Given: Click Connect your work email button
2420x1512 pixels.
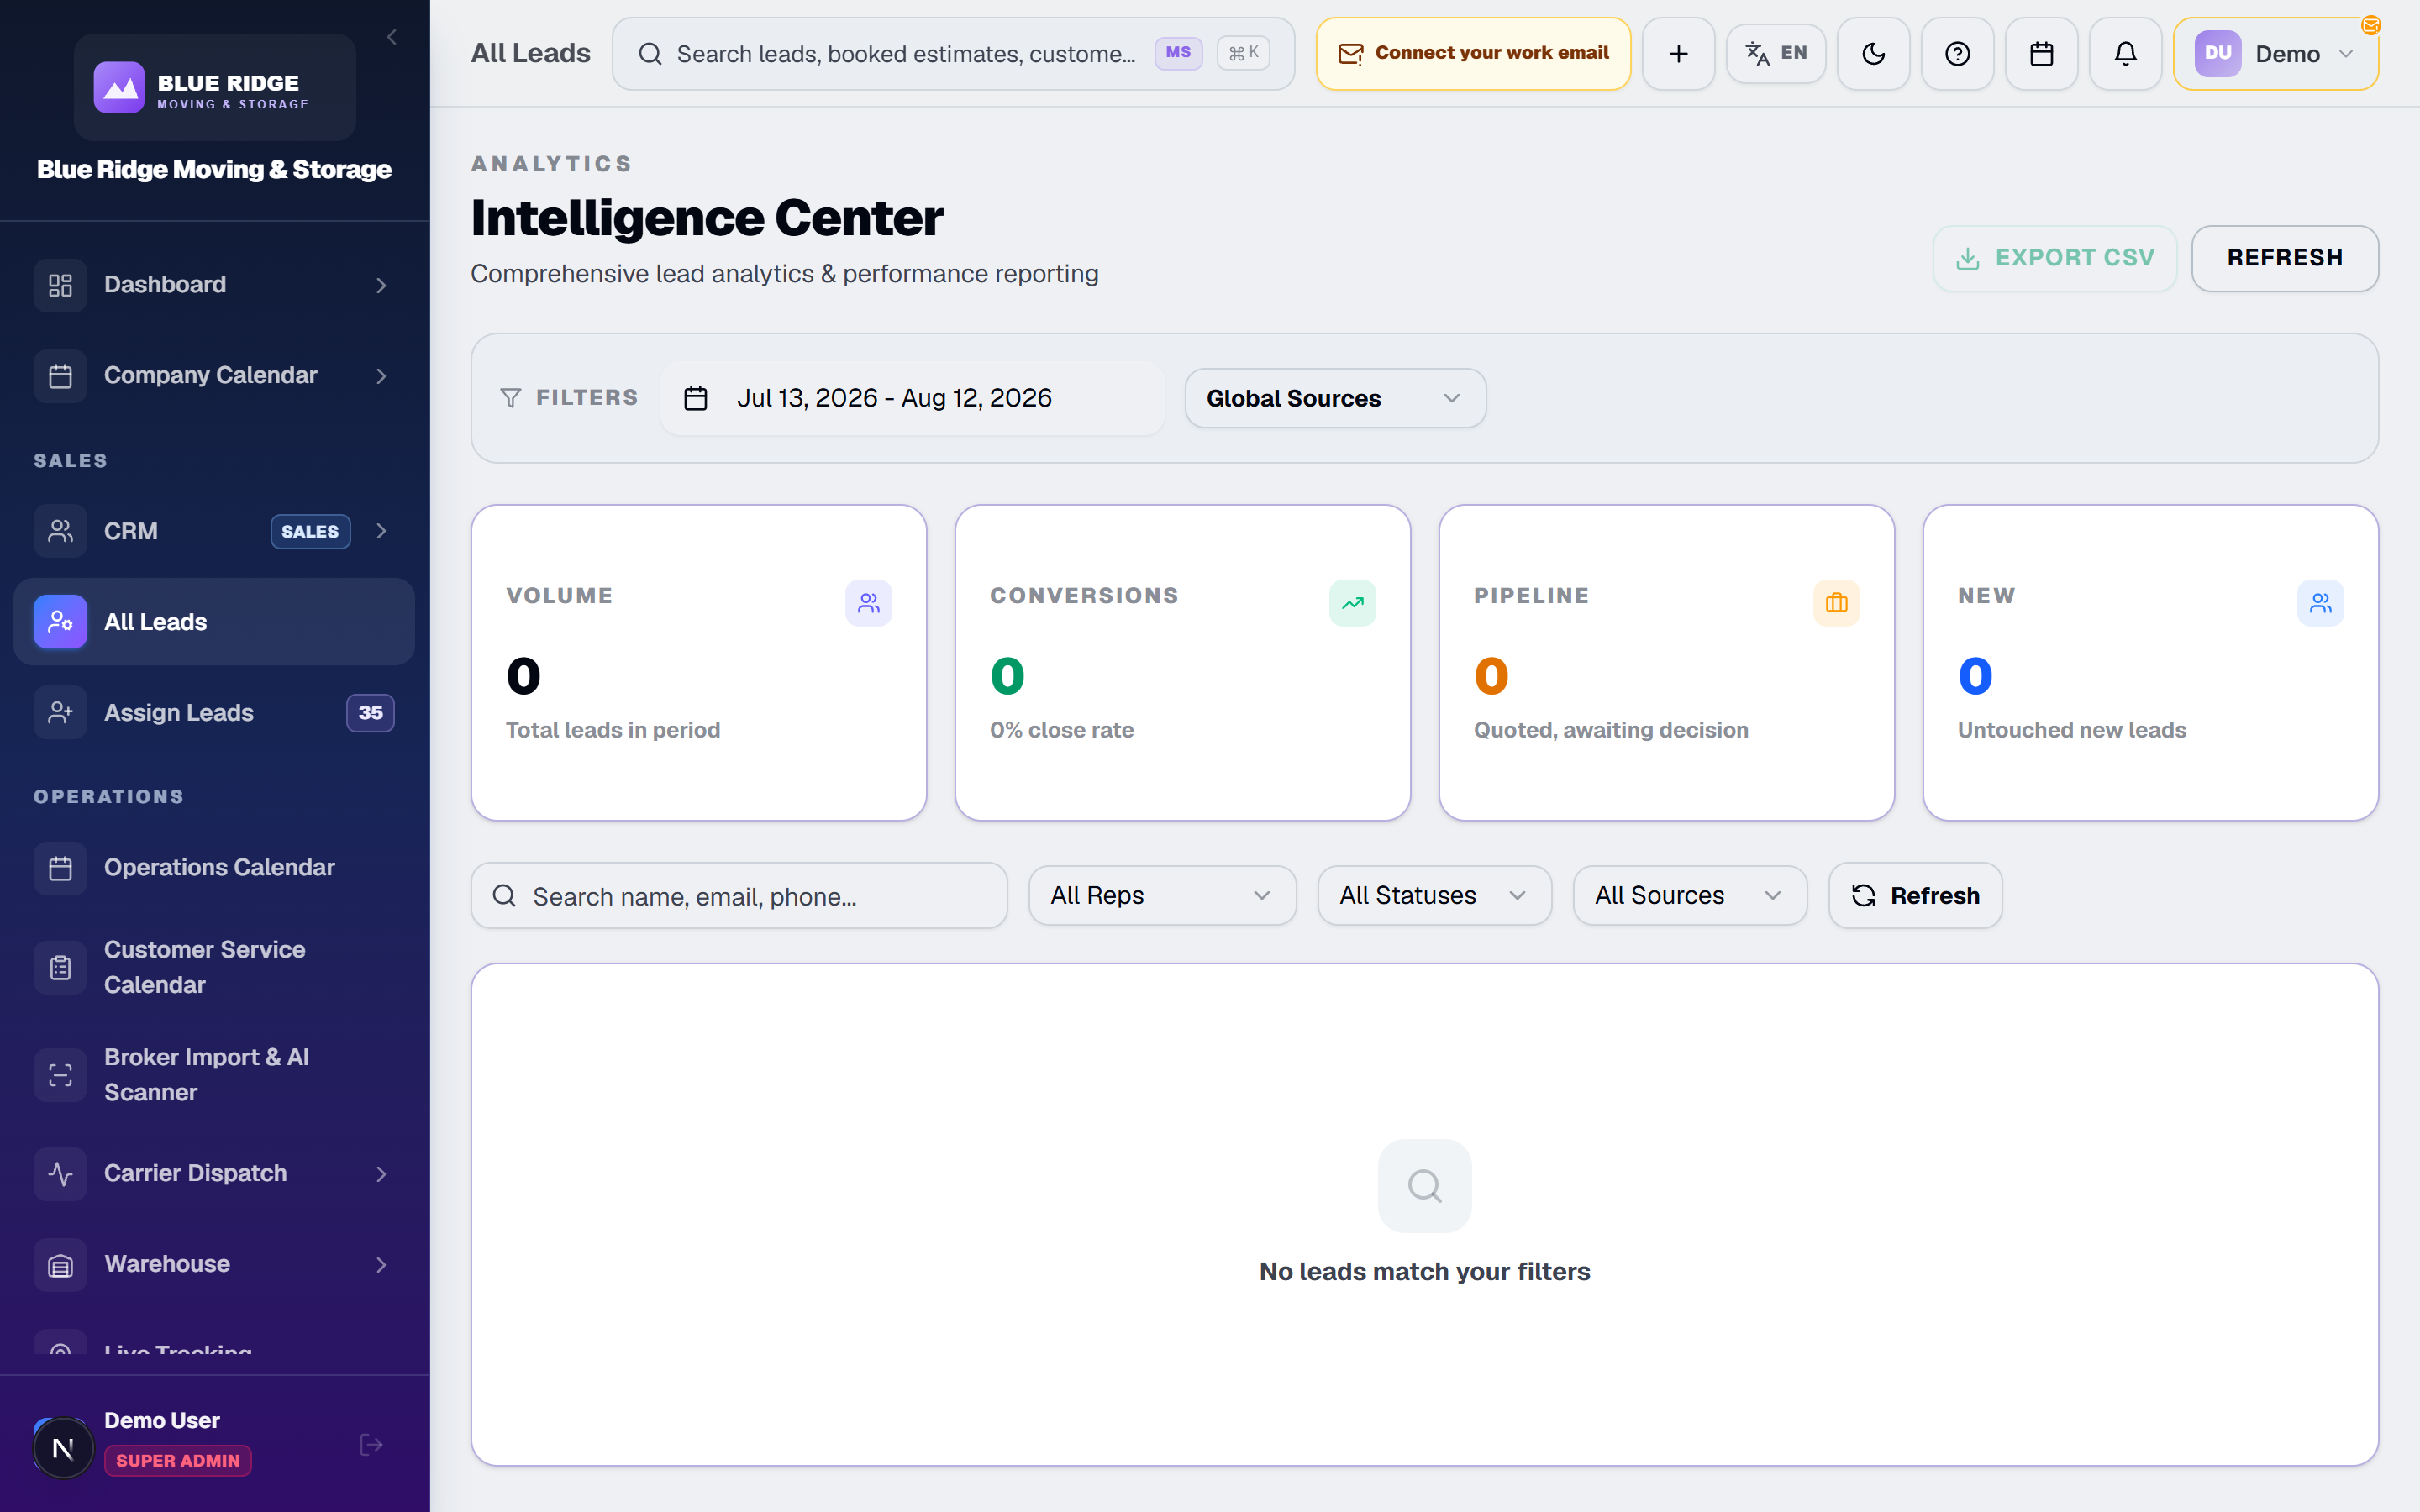Looking at the screenshot, I should [1473, 54].
